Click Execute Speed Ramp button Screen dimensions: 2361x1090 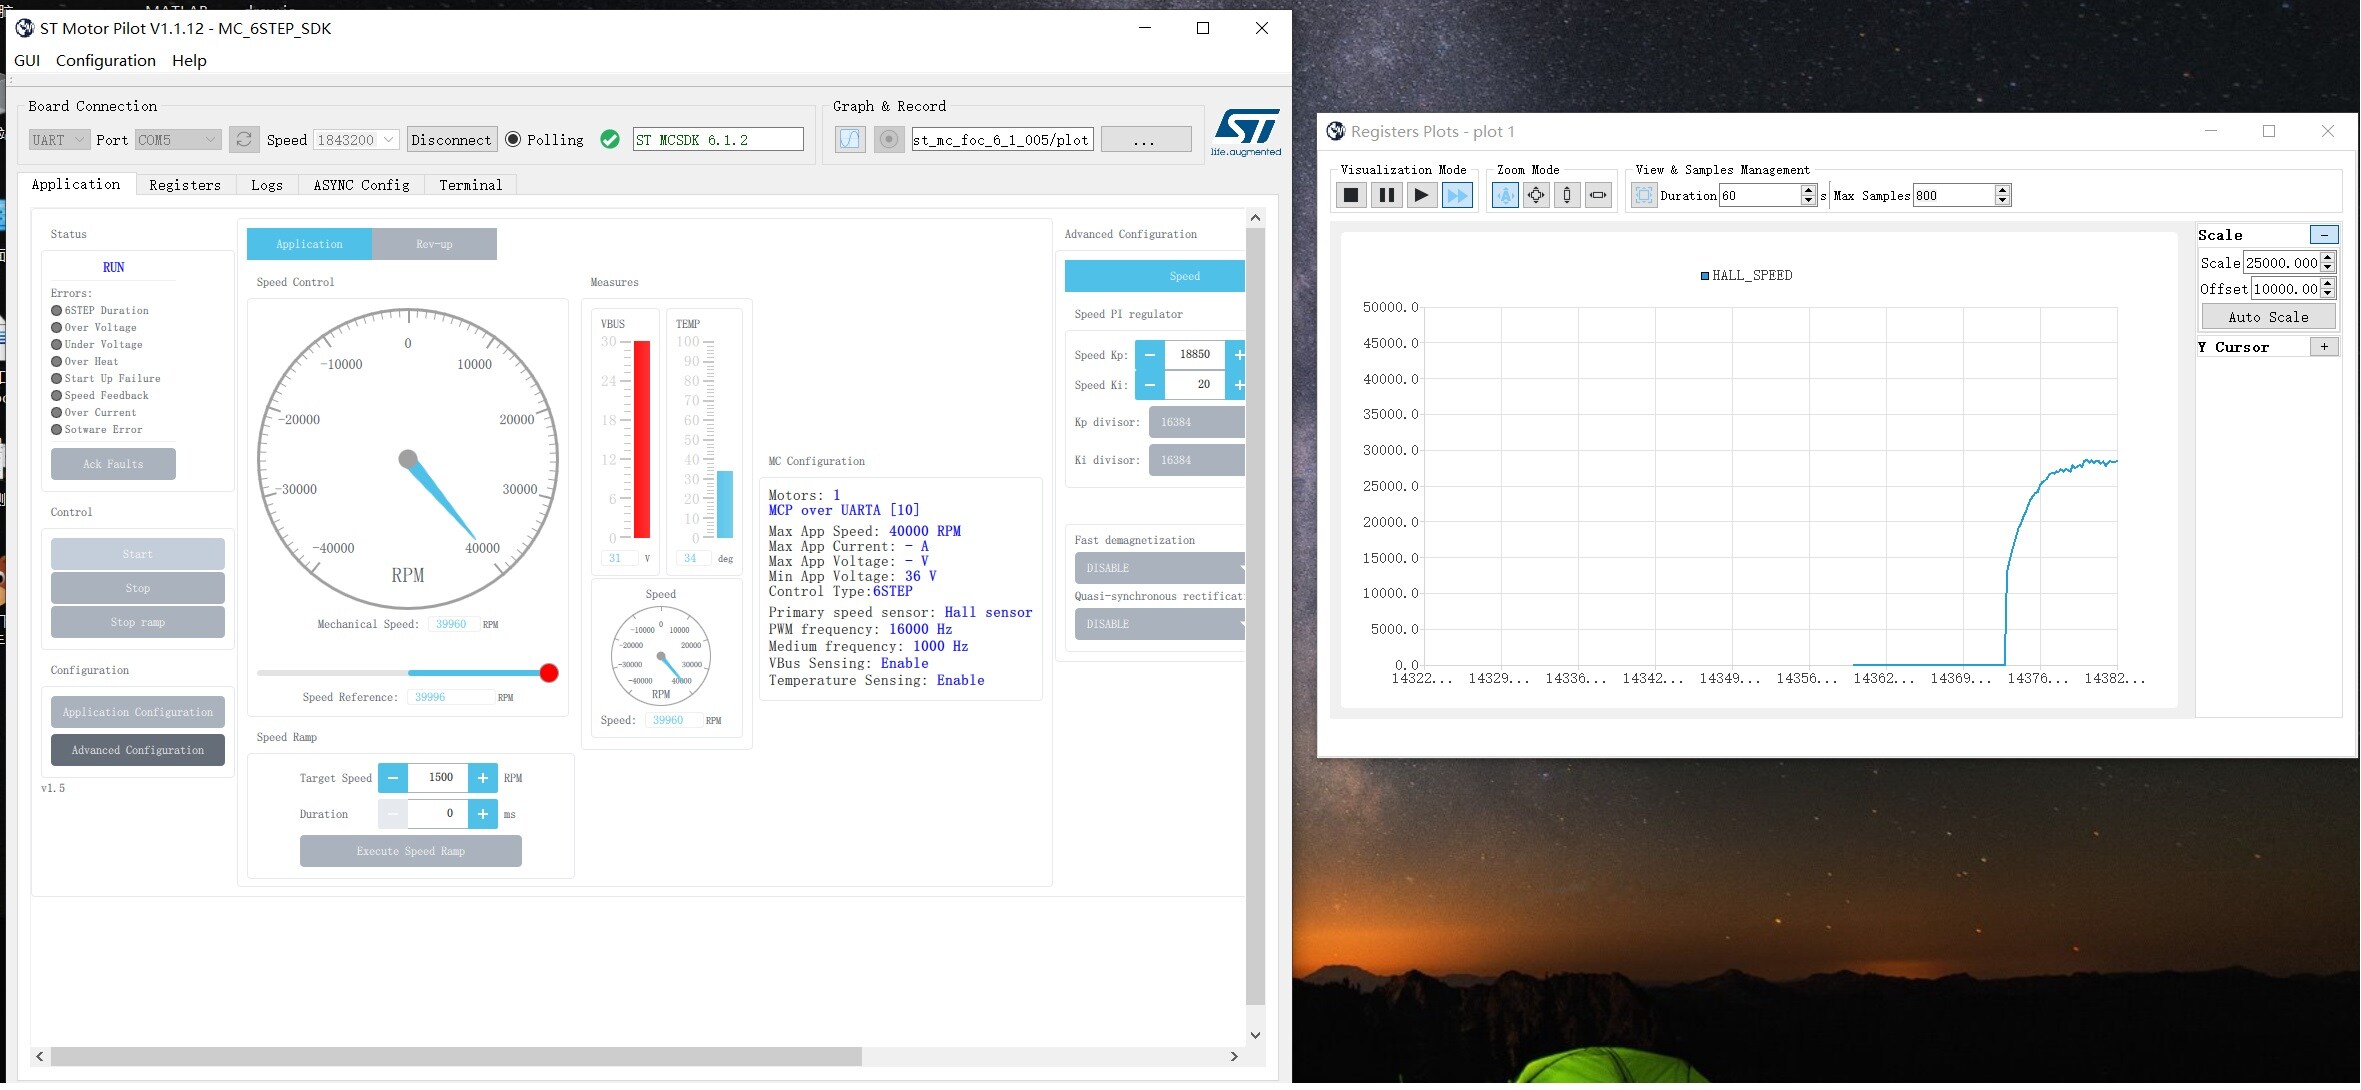(x=411, y=851)
